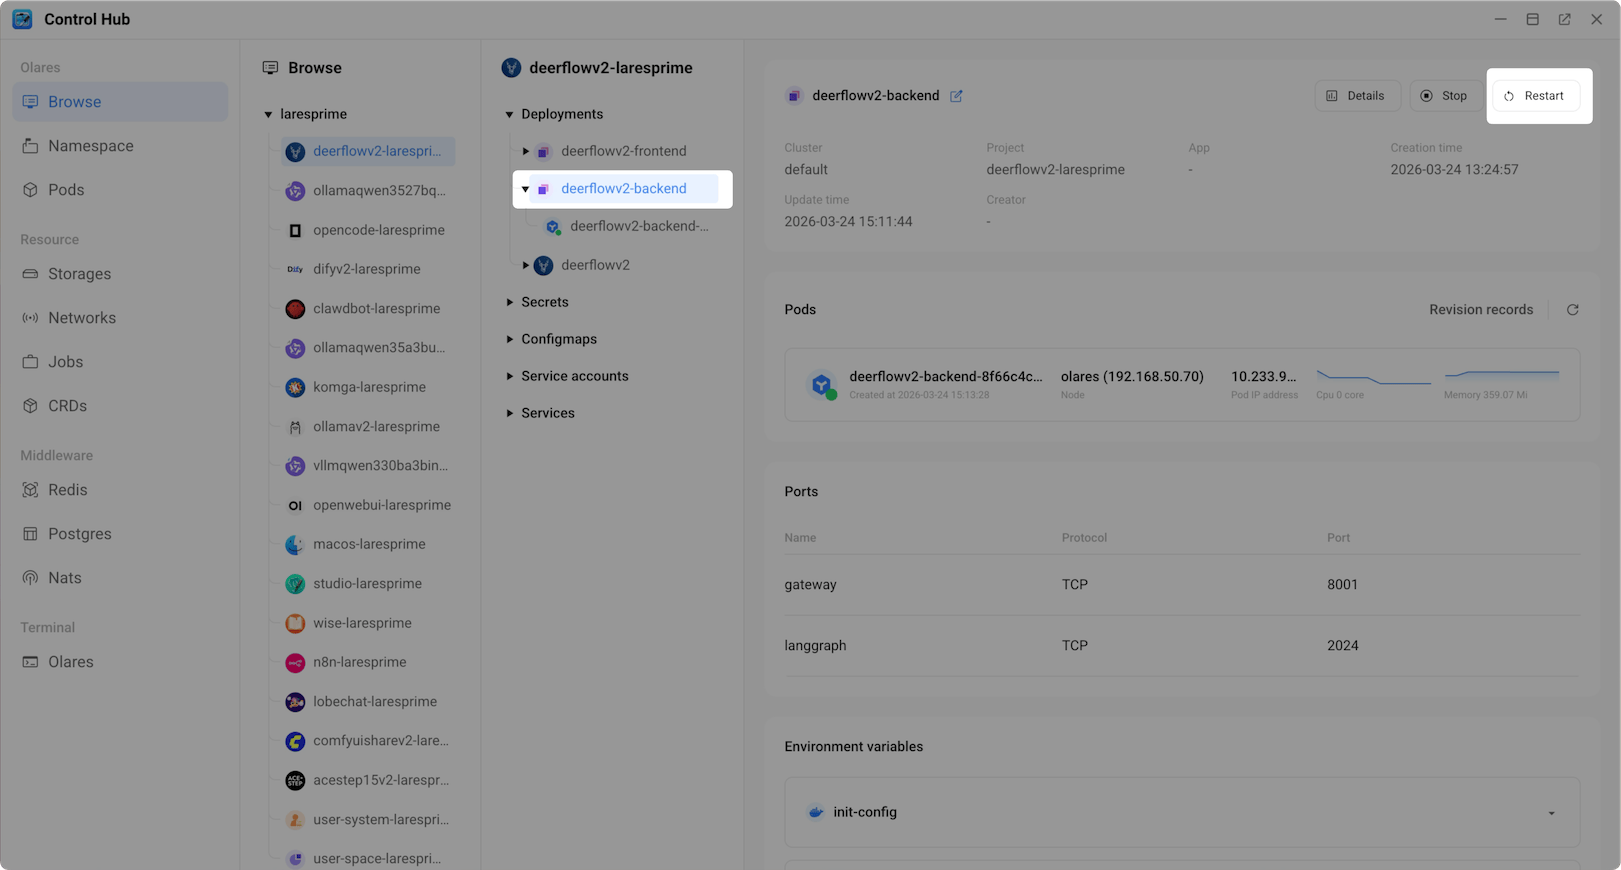Image resolution: width=1621 pixels, height=870 pixels.
Task: Collapse the laresprime tree node
Action: 268,115
